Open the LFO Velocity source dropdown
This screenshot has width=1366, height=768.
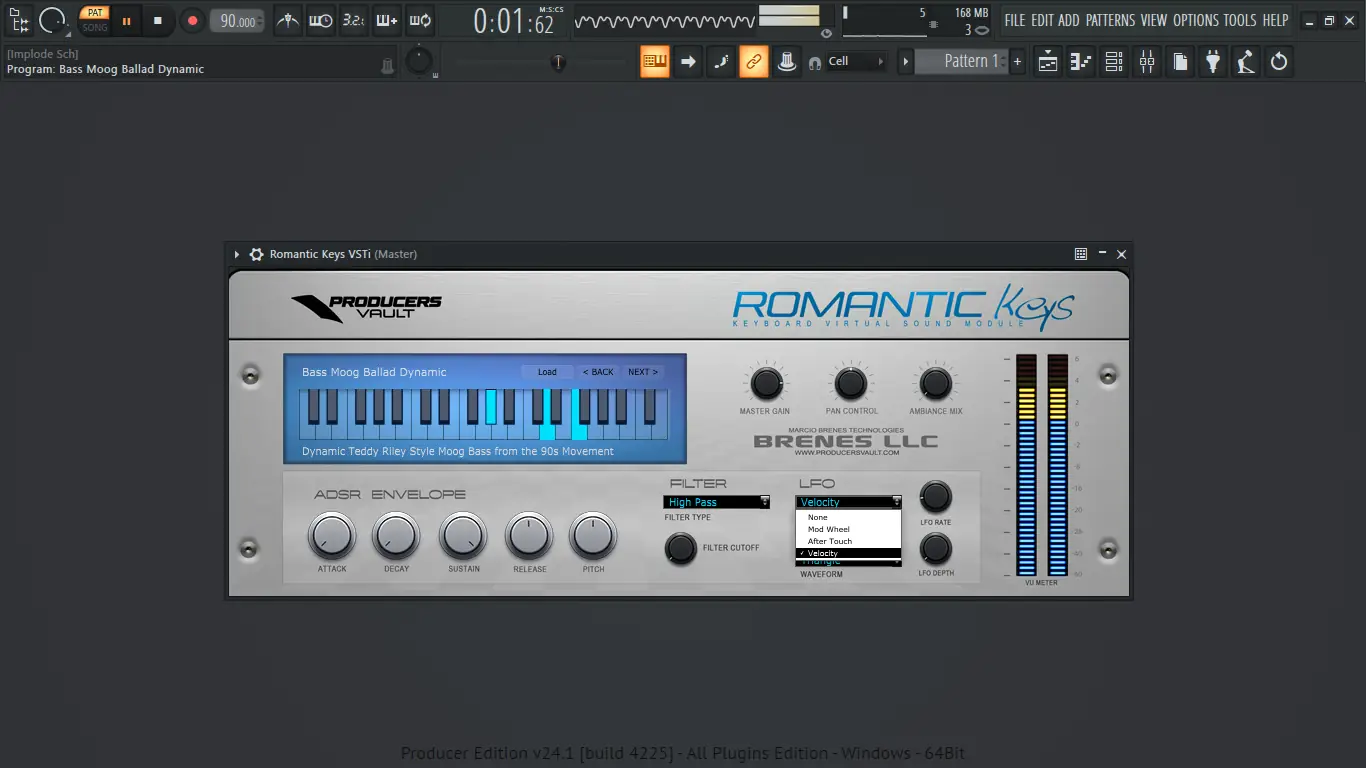pos(850,502)
